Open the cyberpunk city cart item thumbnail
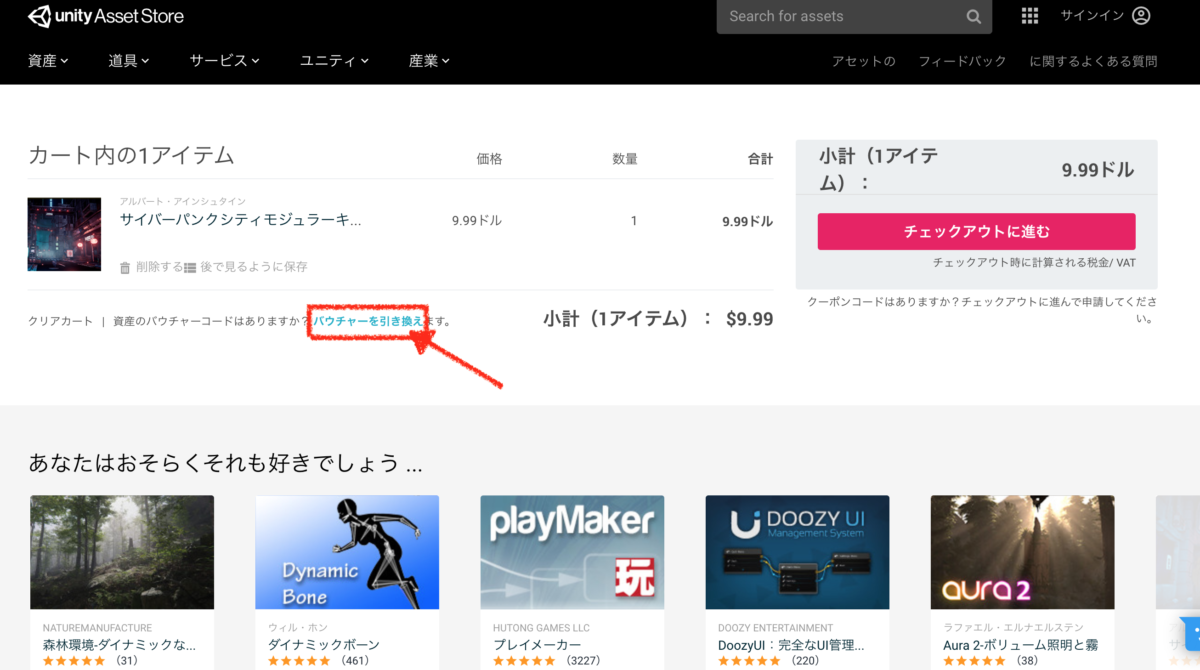This screenshot has width=1200, height=670. click(64, 234)
